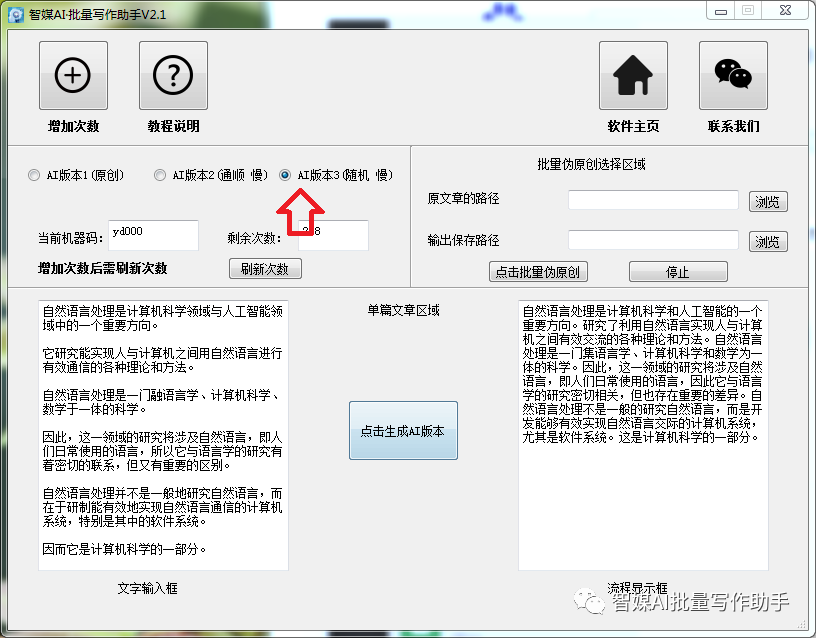
Task: Click the plus icon for 增加次数
Action: coord(73,75)
